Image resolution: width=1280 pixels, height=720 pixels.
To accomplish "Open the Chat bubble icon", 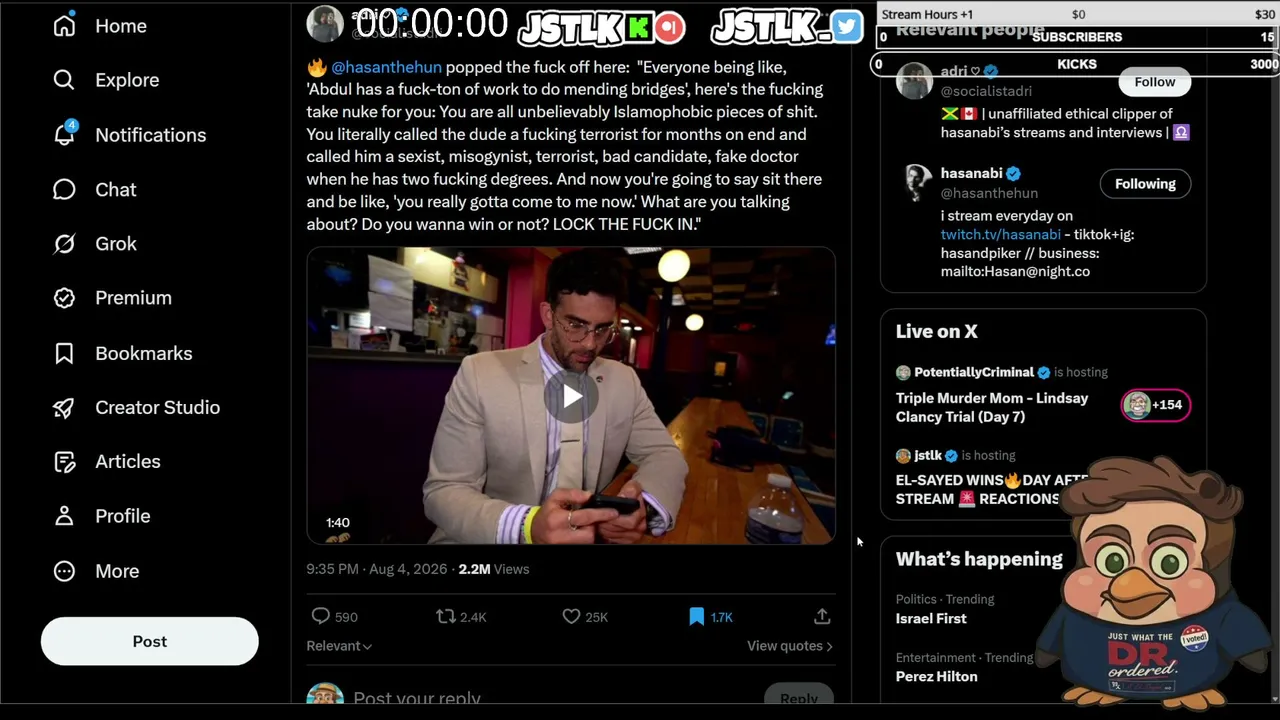I will (x=64, y=190).
